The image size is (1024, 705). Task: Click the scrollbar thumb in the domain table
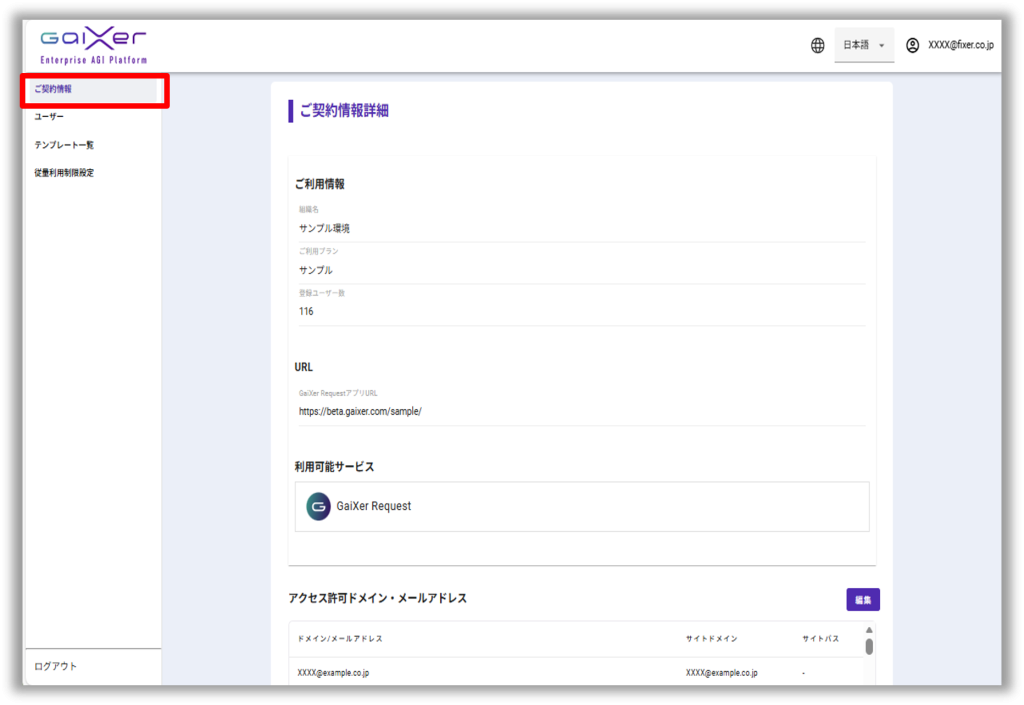pos(869,646)
